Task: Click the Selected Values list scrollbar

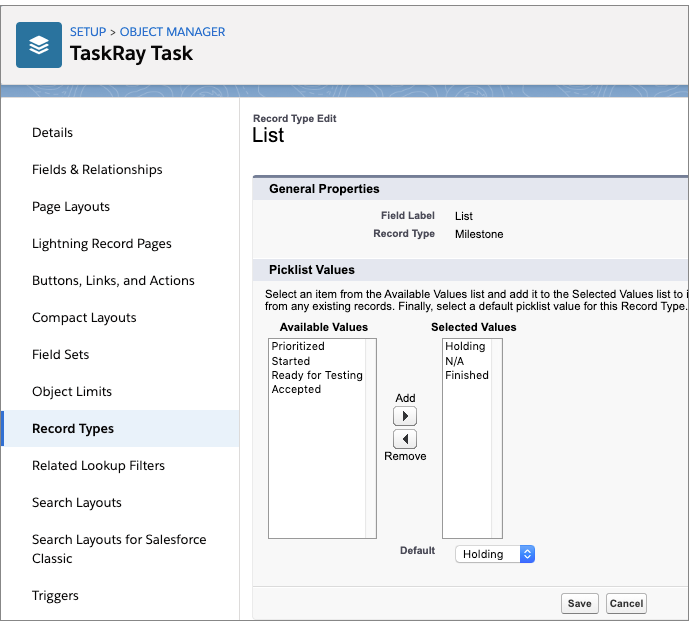Action: click(497, 438)
